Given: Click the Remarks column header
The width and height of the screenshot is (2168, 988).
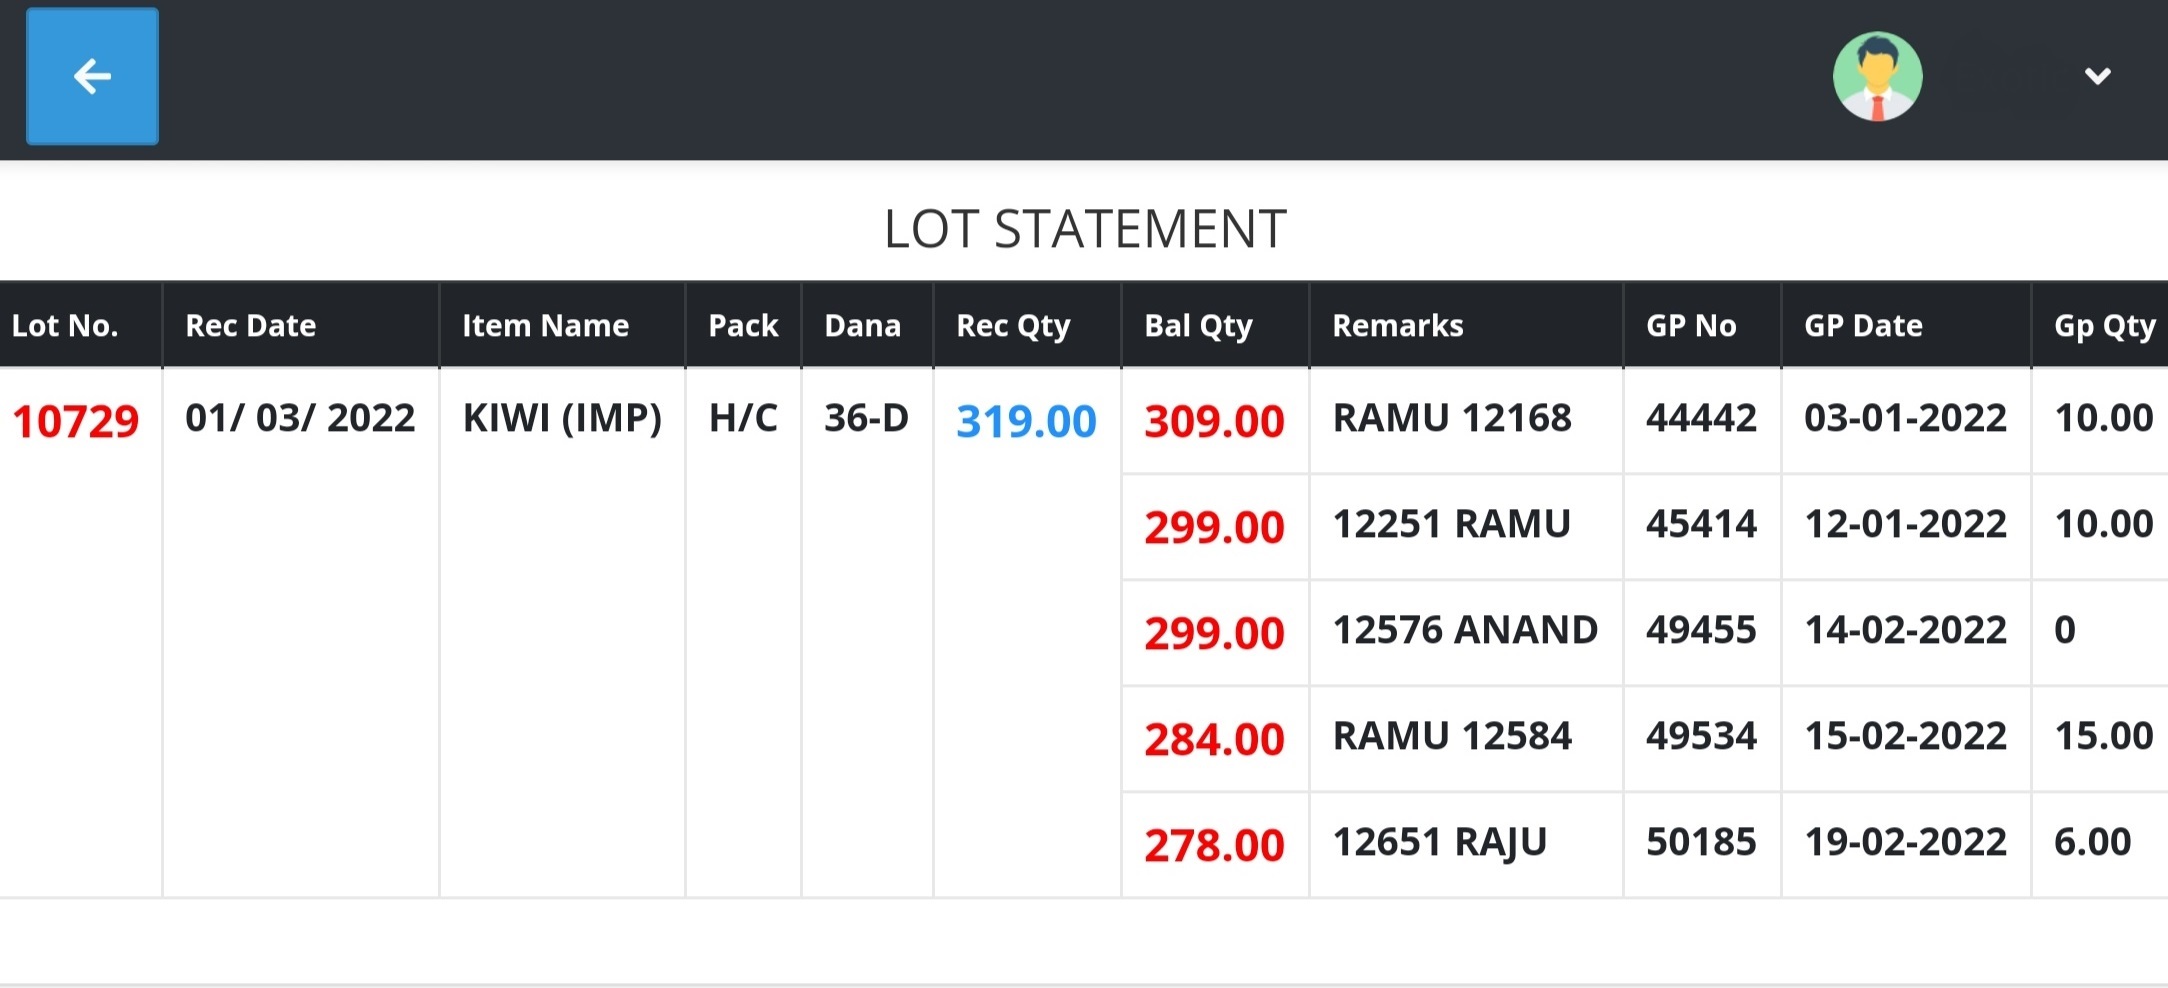Looking at the screenshot, I should [x=1398, y=325].
